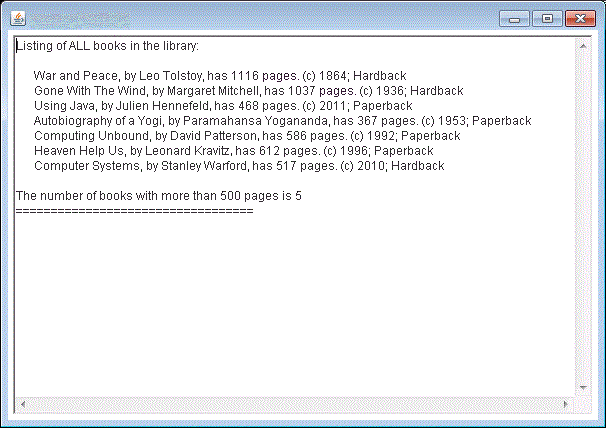This screenshot has height=428, width=606.
Task: Maximize the library listing window
Action: [x=547, y=18]
